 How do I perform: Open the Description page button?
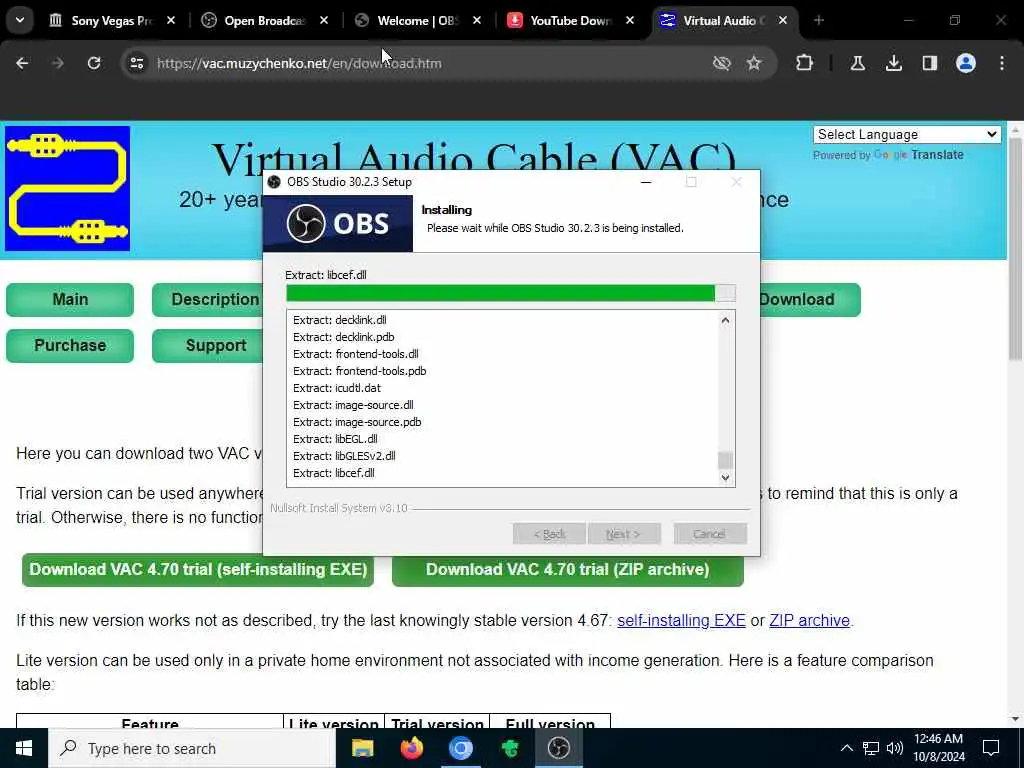coord(208,300)
